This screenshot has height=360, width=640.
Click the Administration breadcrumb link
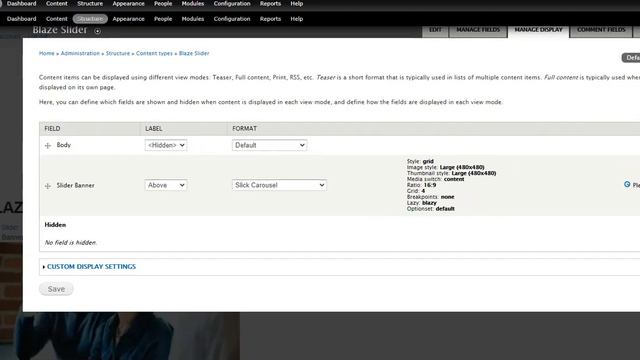80,53
